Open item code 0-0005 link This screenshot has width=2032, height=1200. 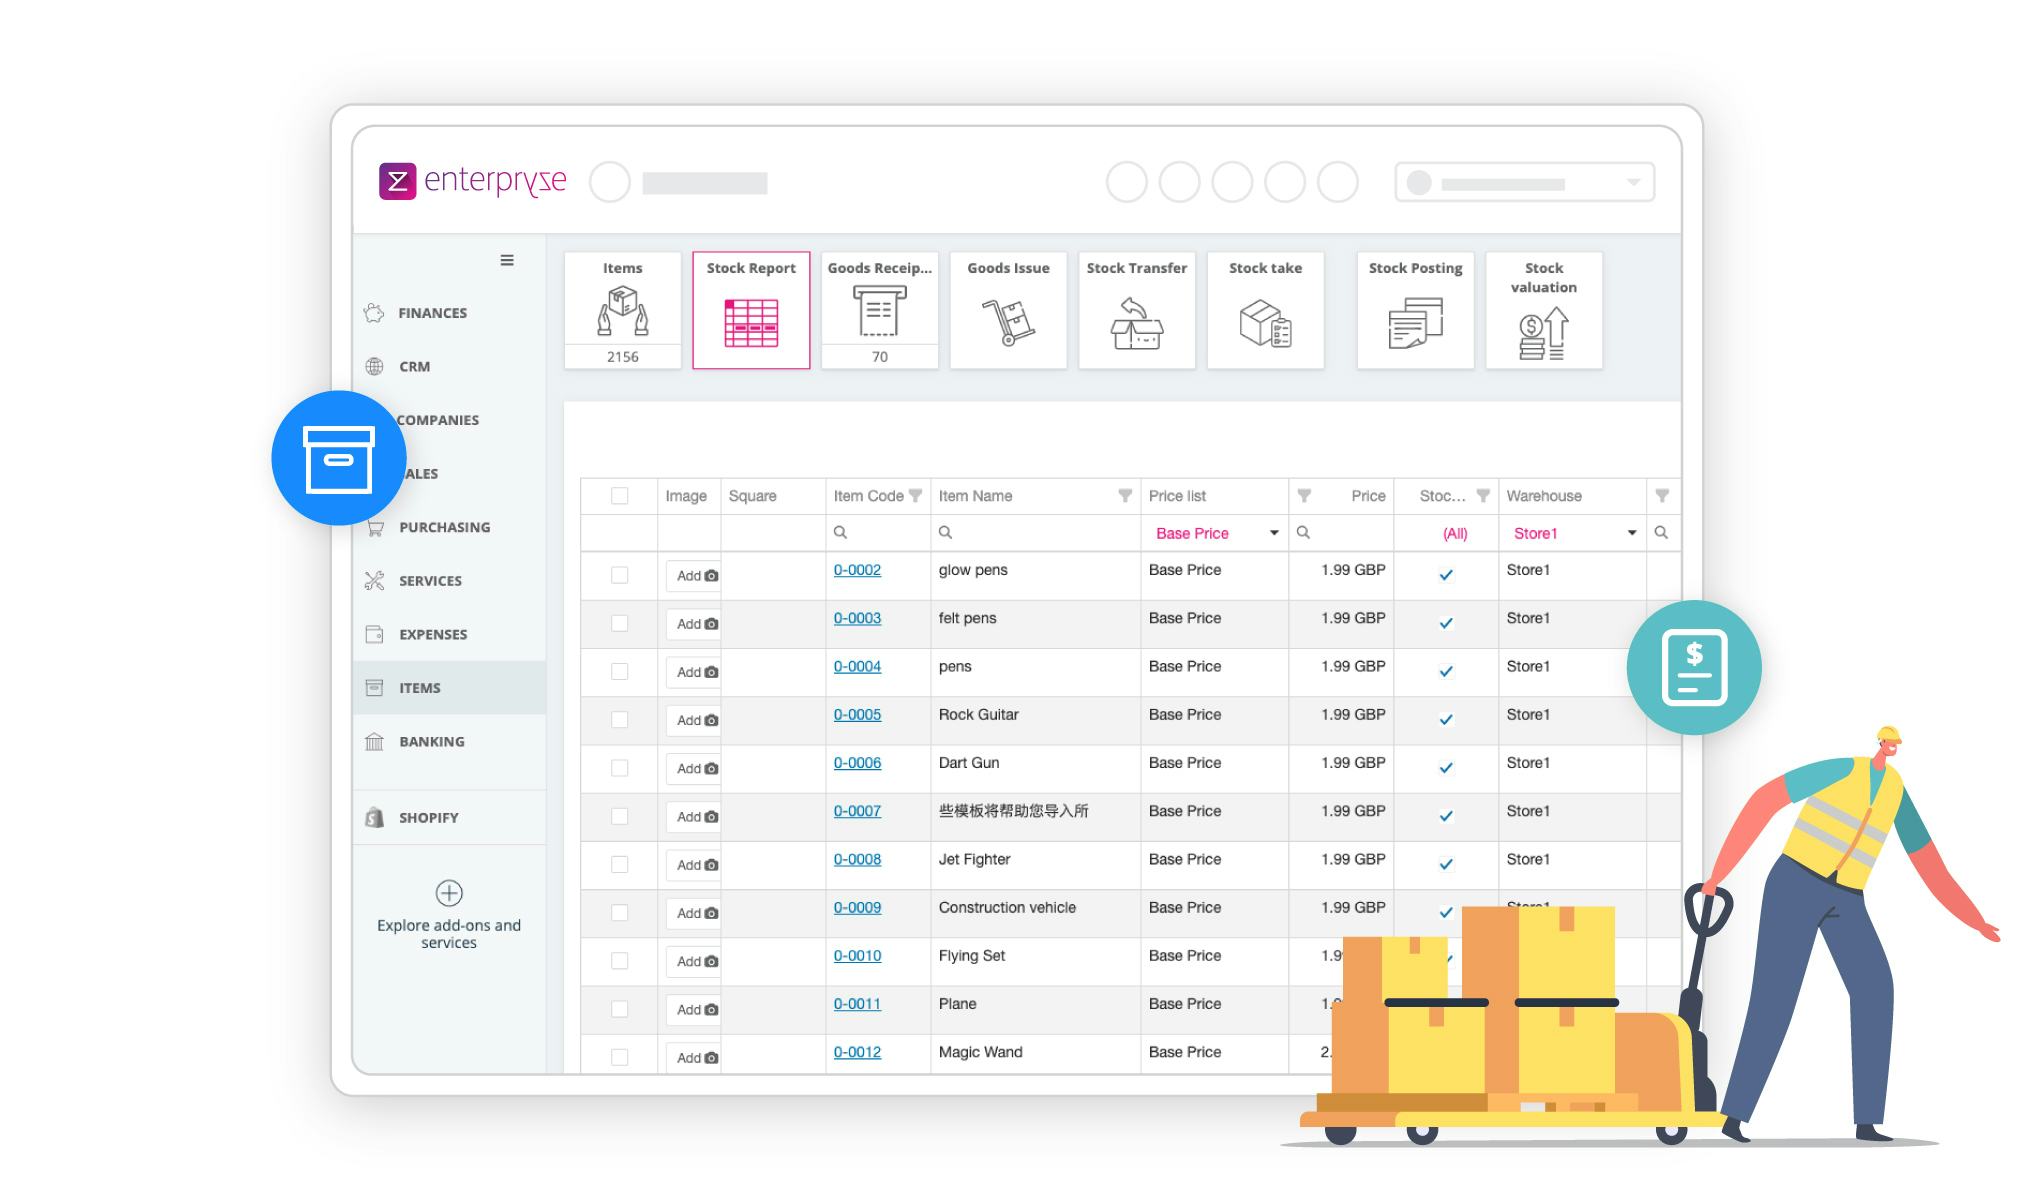[857, 714]
